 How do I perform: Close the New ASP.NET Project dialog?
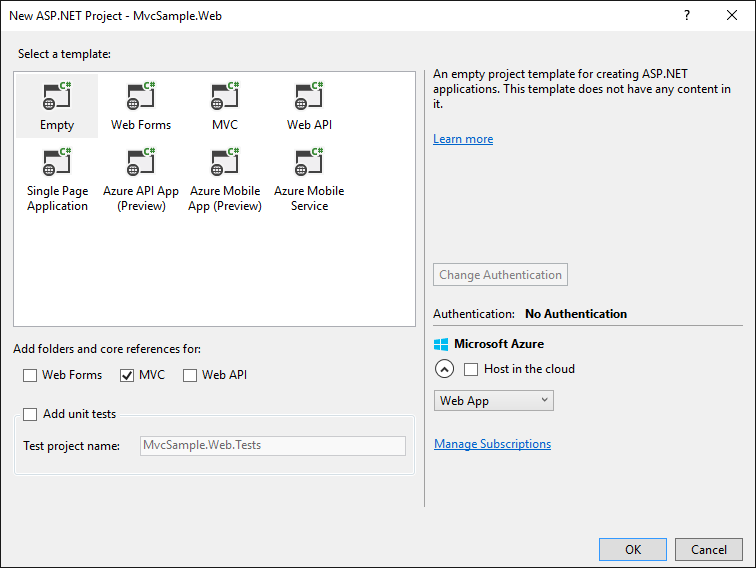click(731, 15)
